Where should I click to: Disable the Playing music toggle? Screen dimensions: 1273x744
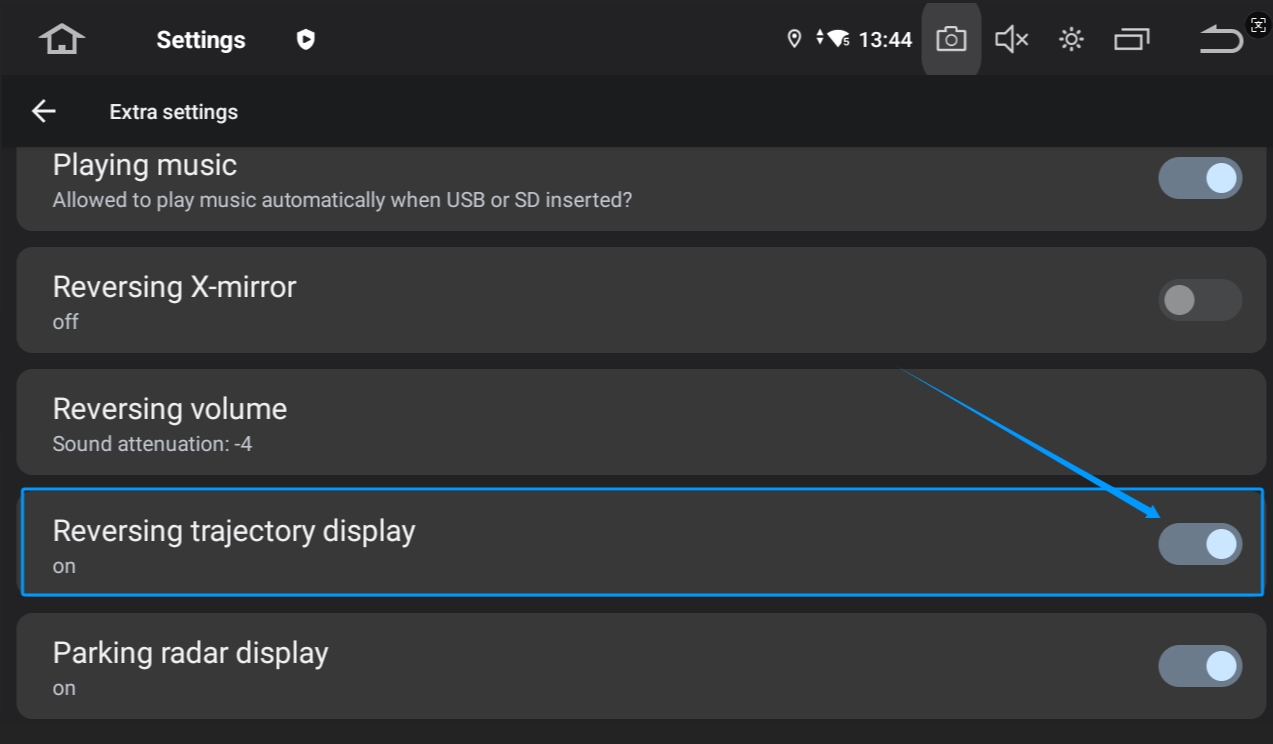click(1200, 179)
